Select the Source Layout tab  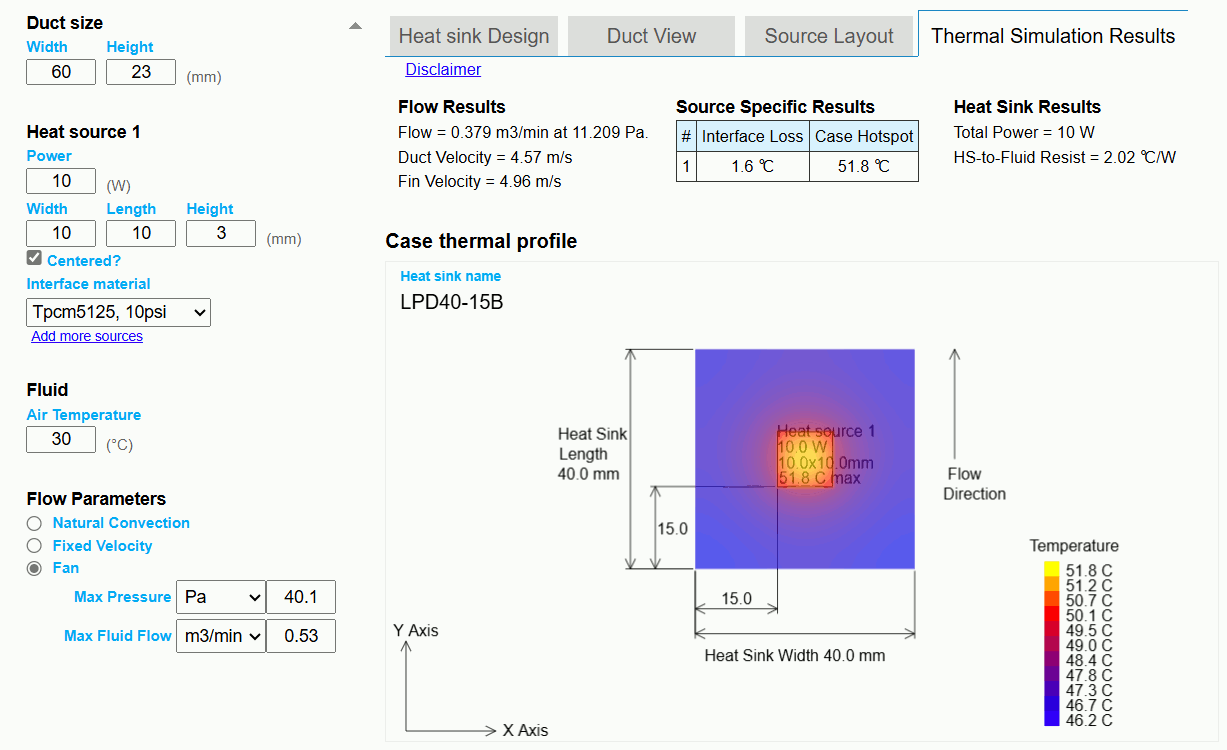tap(828, 35)
